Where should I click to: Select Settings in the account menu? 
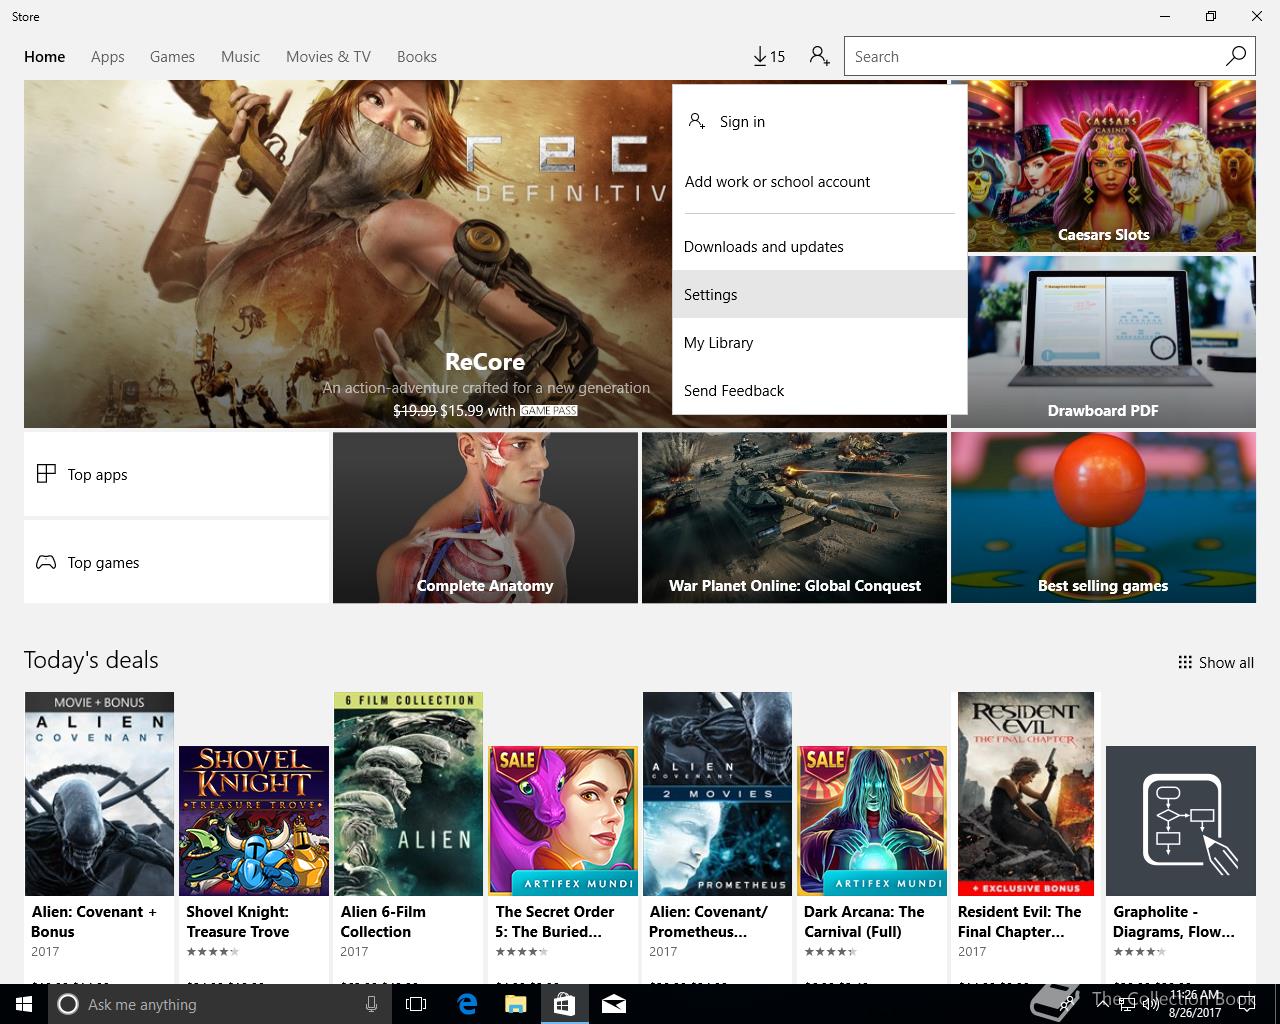click(820, 294)
